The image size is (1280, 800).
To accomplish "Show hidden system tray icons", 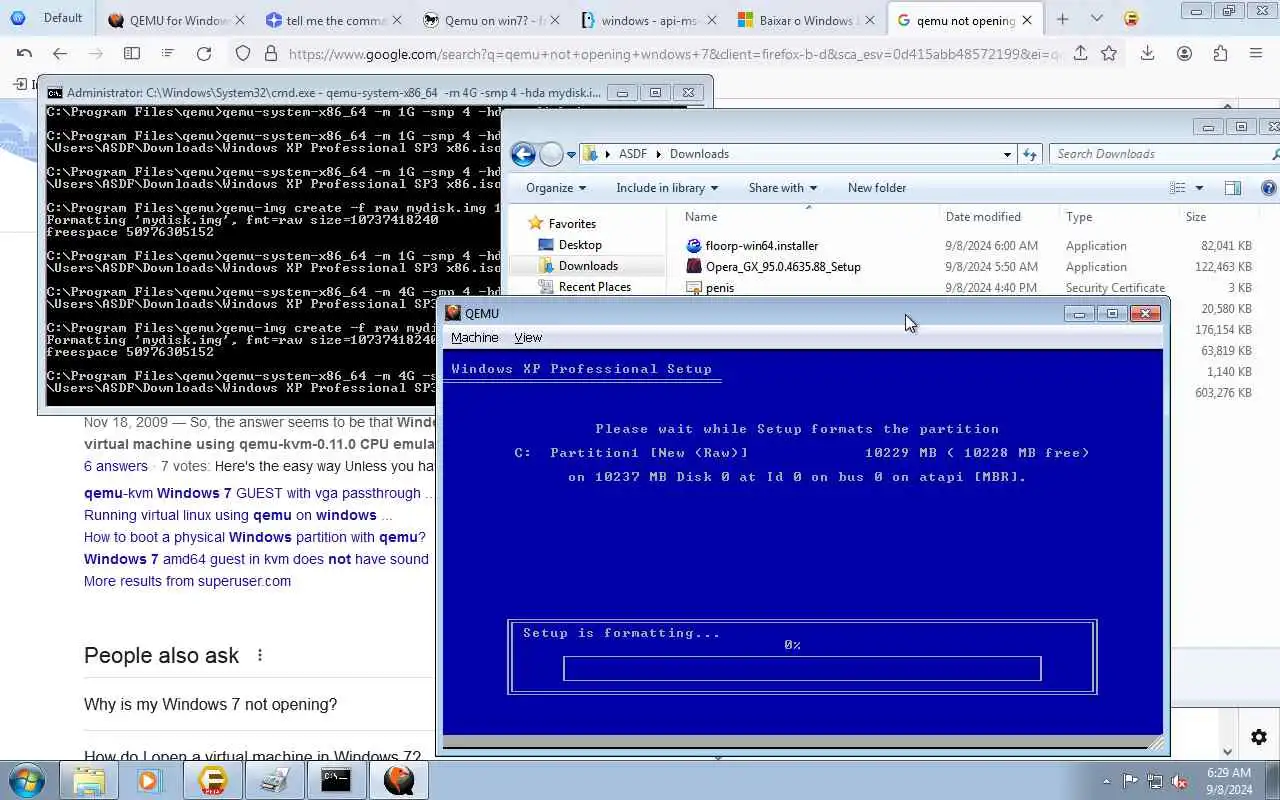I will click(x=1106, y=781).
